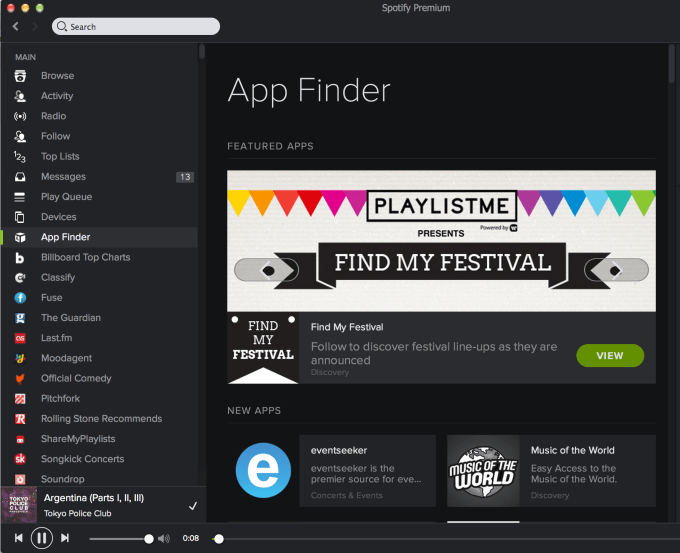The image size is (680, 553).
Task: Open Rolling Stone Recommends app
Action: click(x=101, y=419)
